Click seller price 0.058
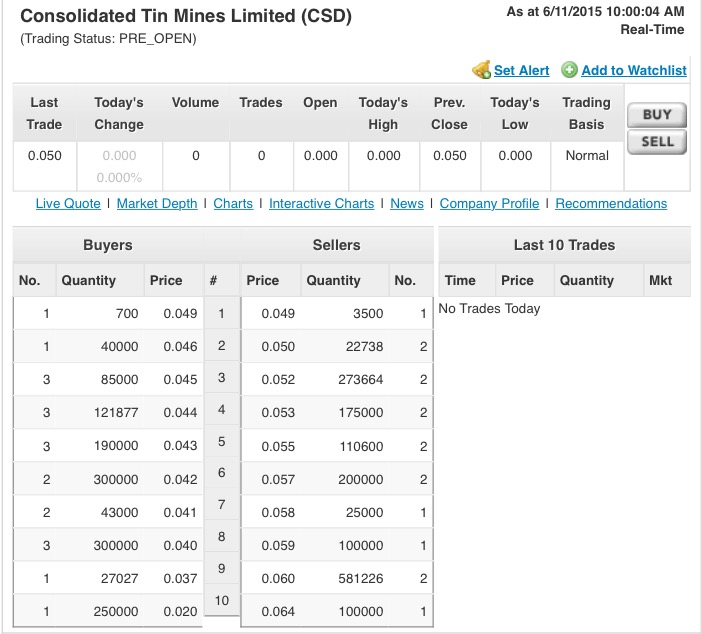 tap(278, 512)
